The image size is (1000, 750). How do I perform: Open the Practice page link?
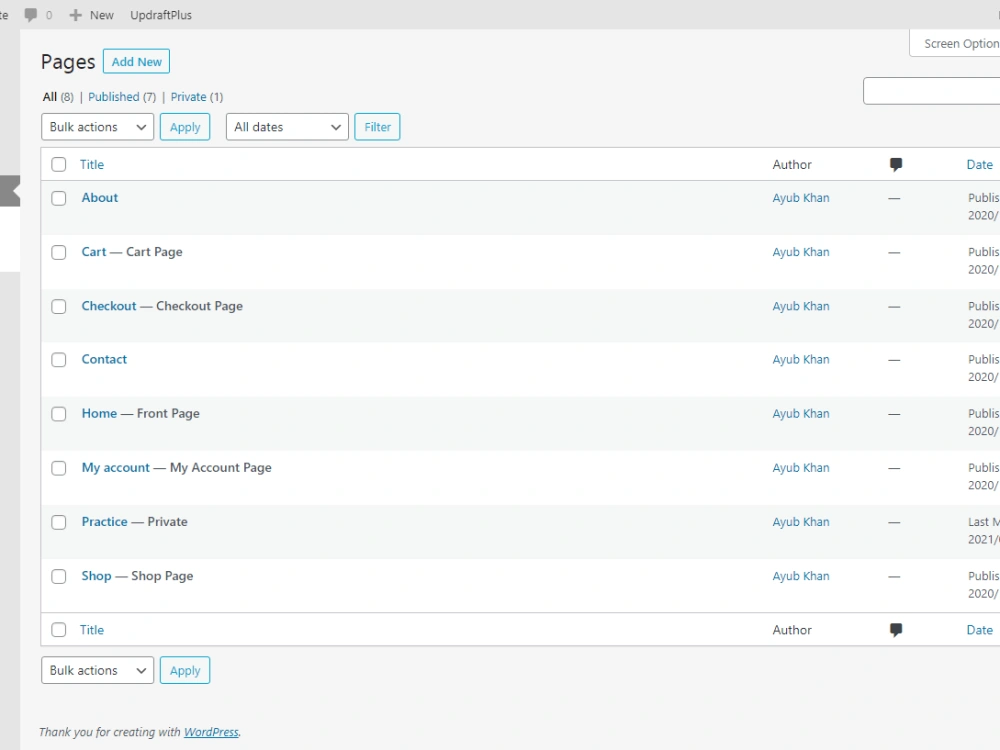[105, 522]
